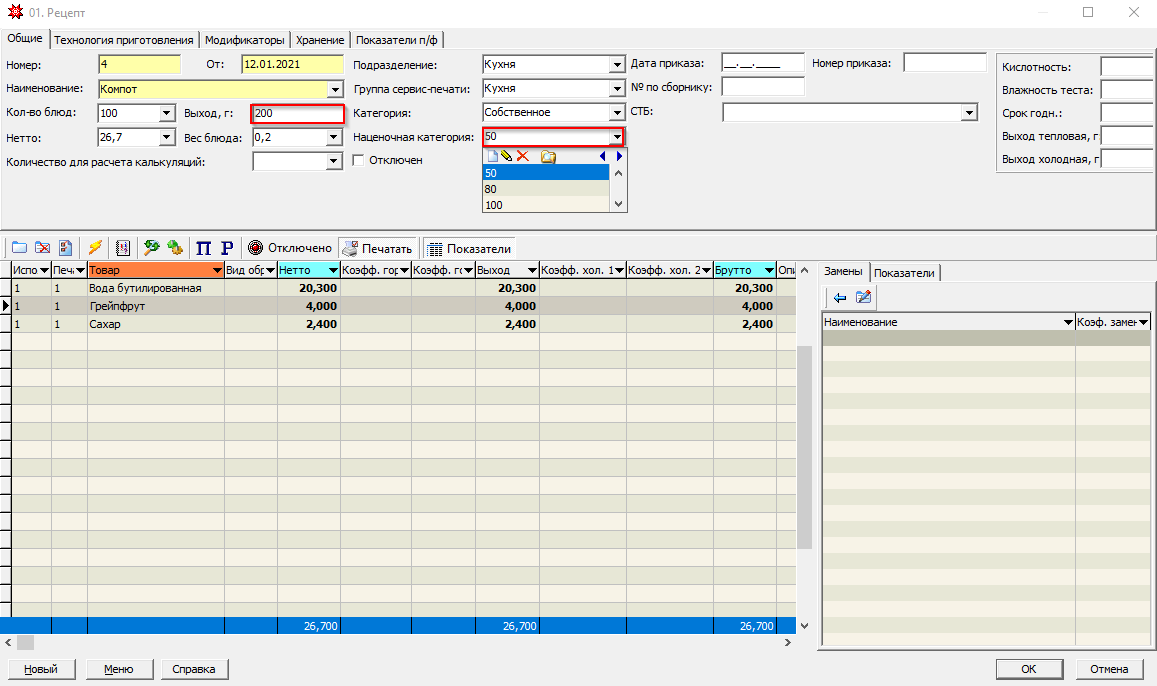Image resolution: width=1157 pixels, height=686 pixels.
Task: Click the bold П toolbar icon
Action: click(x=203, y=247)
